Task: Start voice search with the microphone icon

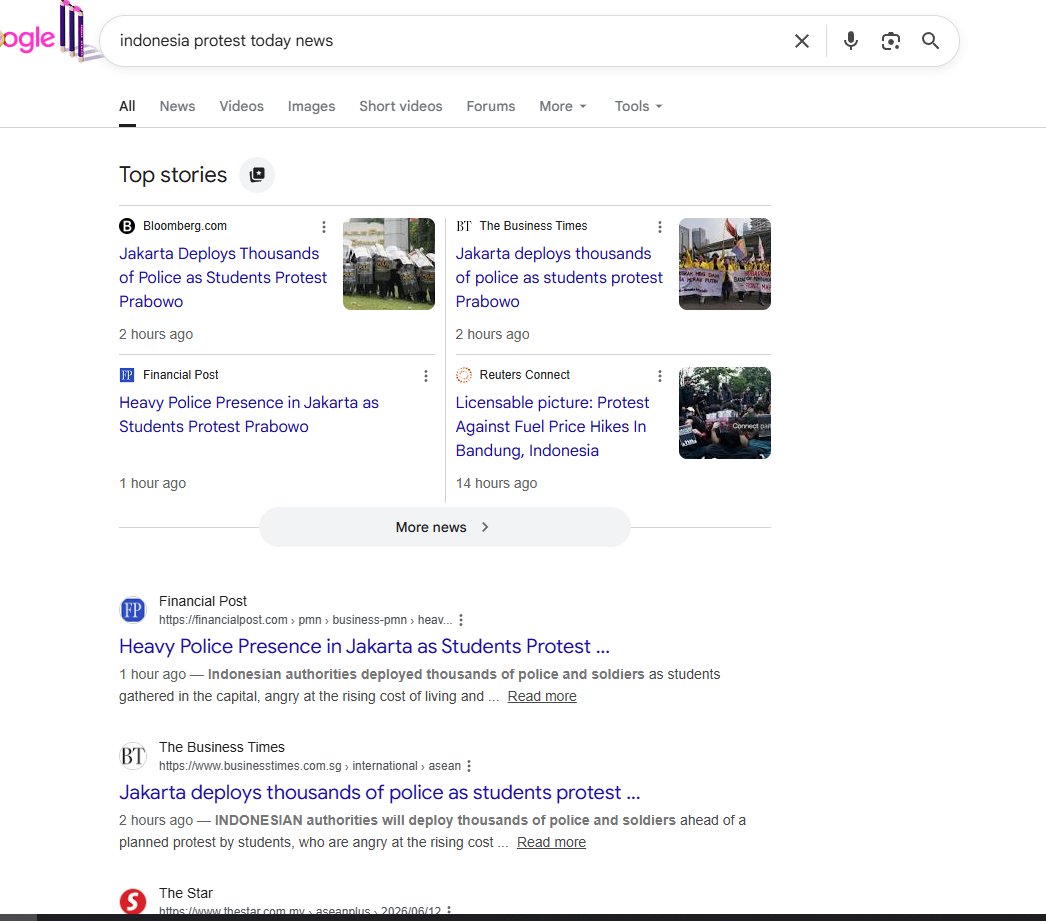Action: click(x=851, y=41)
